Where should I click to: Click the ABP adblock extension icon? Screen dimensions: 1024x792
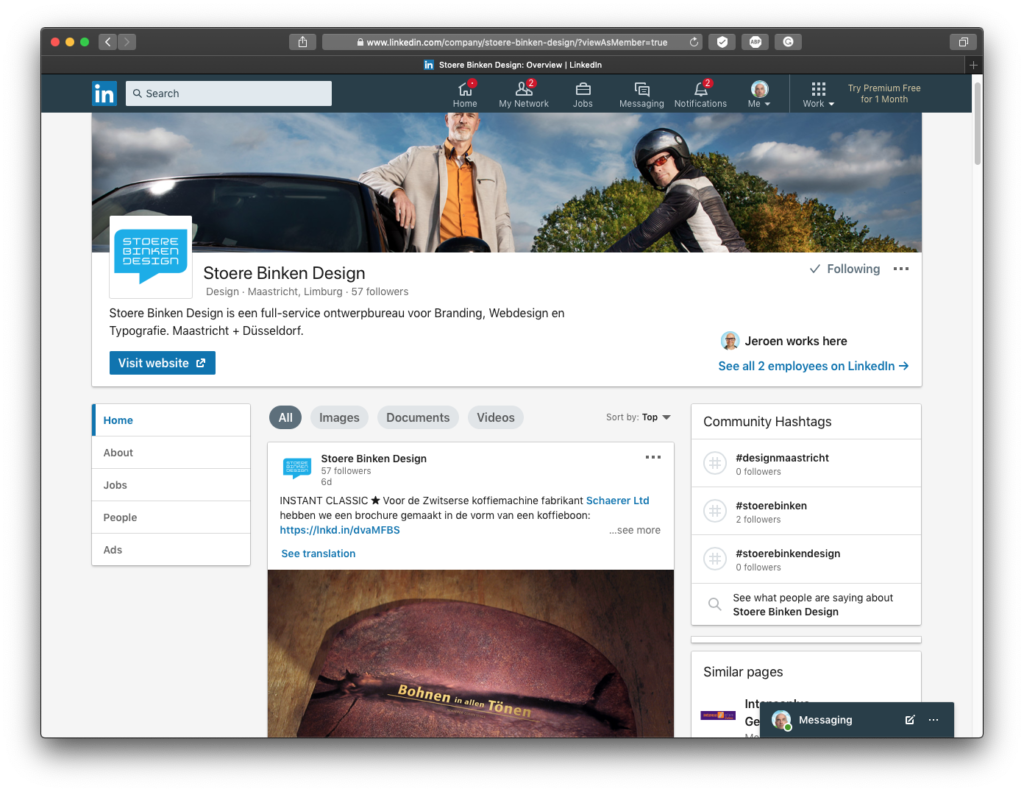click(x=755, y=42)
